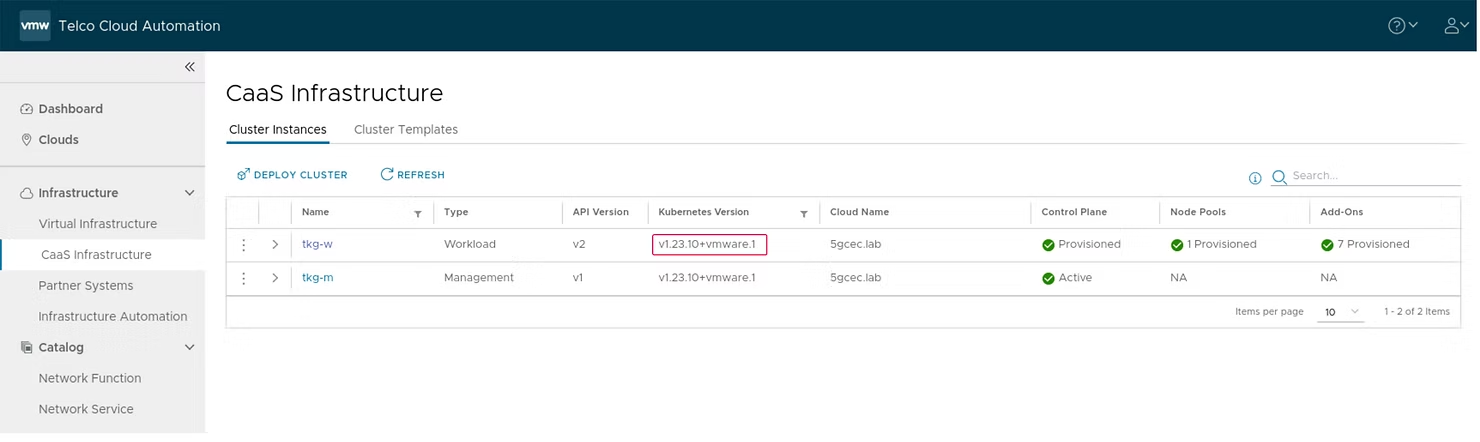The width and height of the screenshot is (1480, 442).
Task: Open the help menu icon
Action: tap(1402, 26)
